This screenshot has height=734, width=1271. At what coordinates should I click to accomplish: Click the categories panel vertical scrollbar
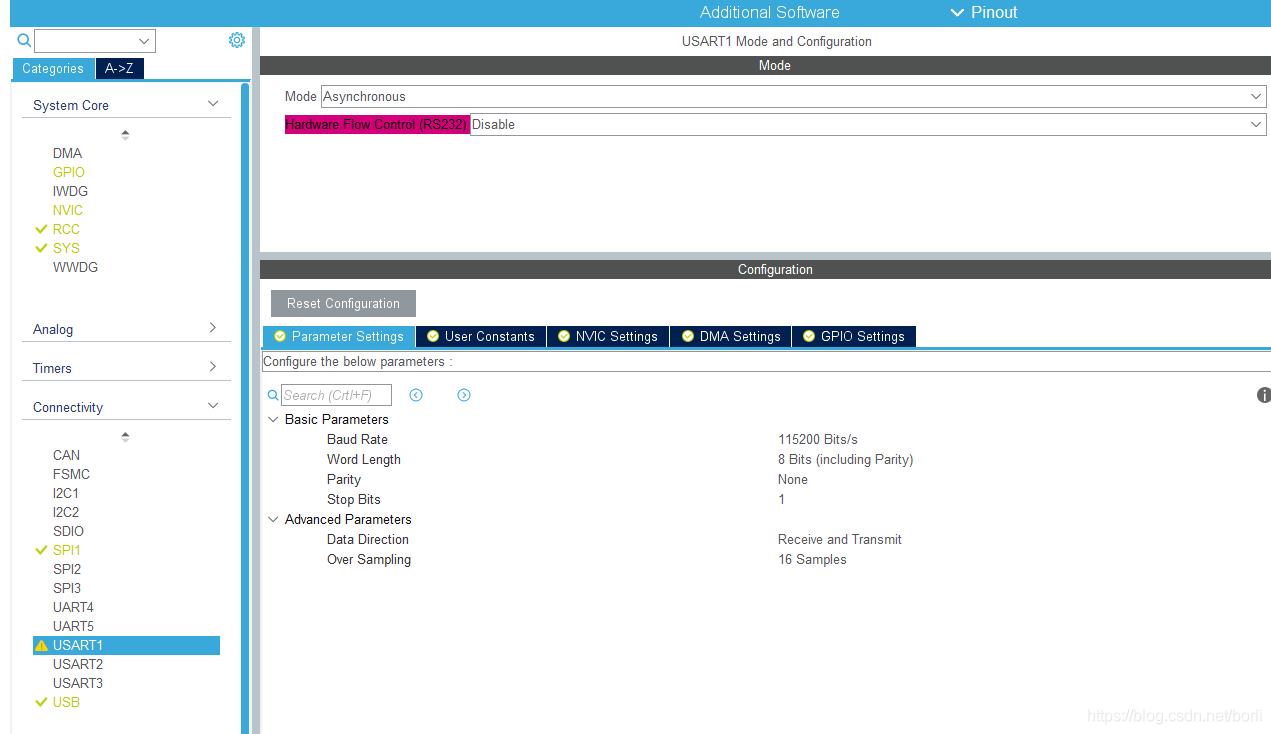(245, 408)
